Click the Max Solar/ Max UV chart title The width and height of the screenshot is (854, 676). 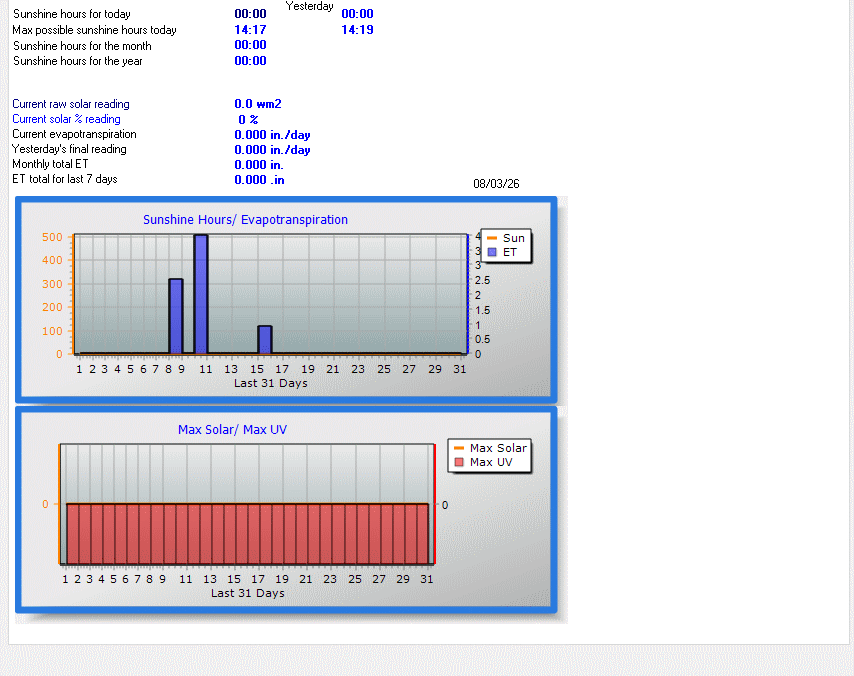click(232, 430)
